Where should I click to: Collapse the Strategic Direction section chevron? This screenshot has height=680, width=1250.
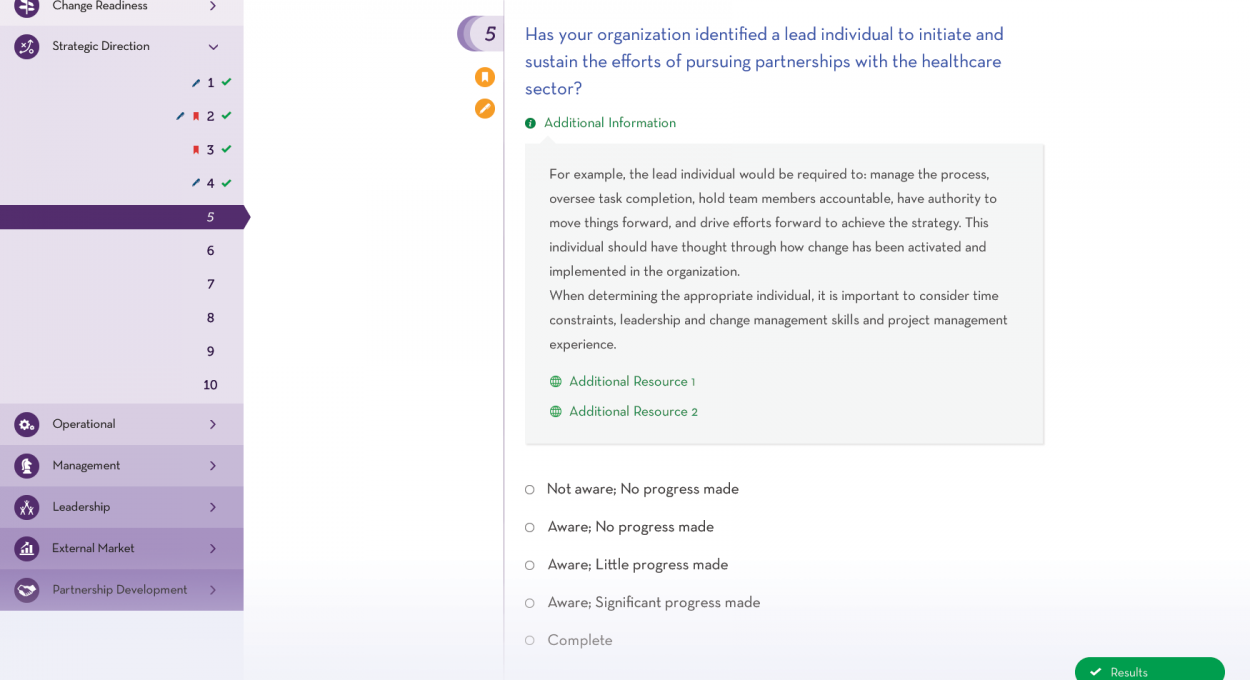tap(213, 47)
